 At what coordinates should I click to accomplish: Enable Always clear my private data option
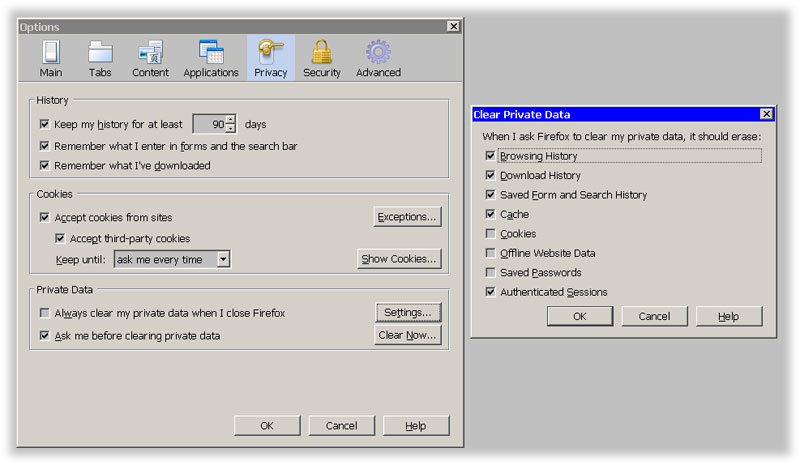pyautogui.click(x=44, y=313)
